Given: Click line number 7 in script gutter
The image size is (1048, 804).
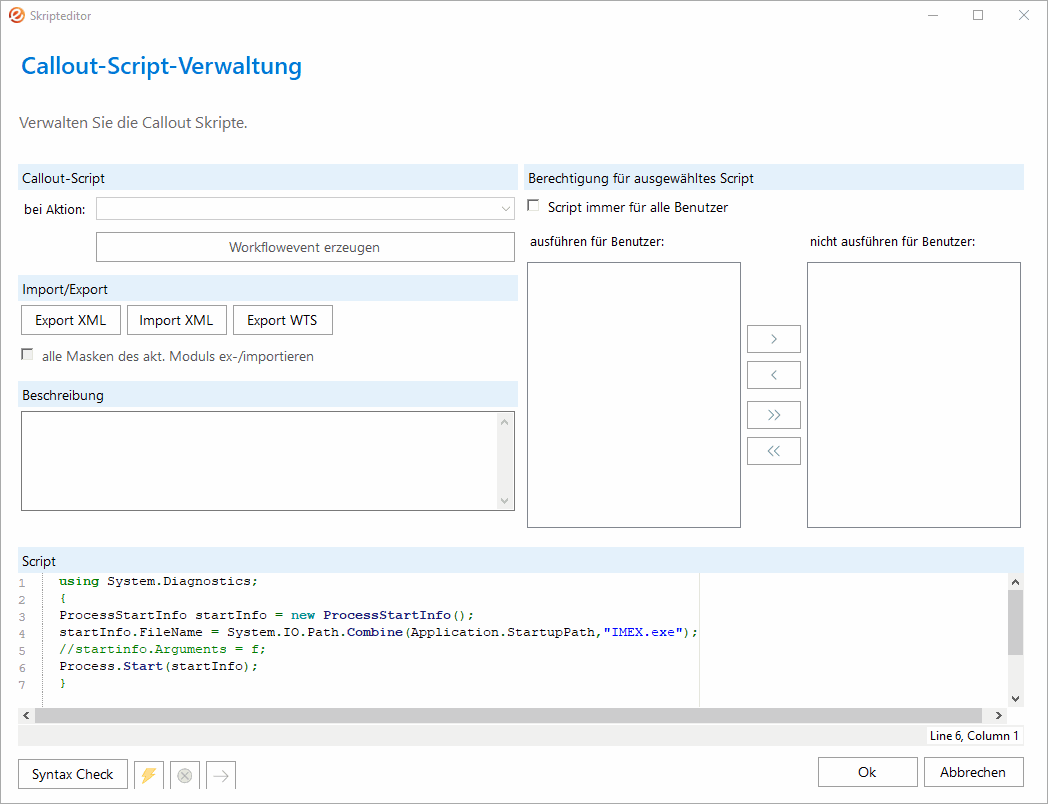Looking at the screenshot, I should pos(22,684).
